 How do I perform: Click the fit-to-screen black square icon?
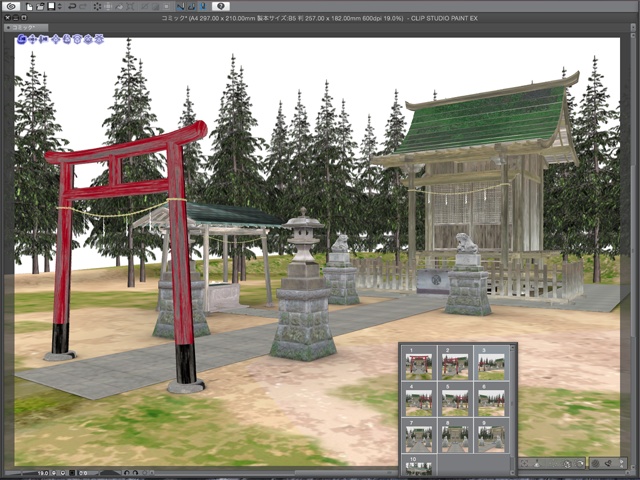coord(72,473)
